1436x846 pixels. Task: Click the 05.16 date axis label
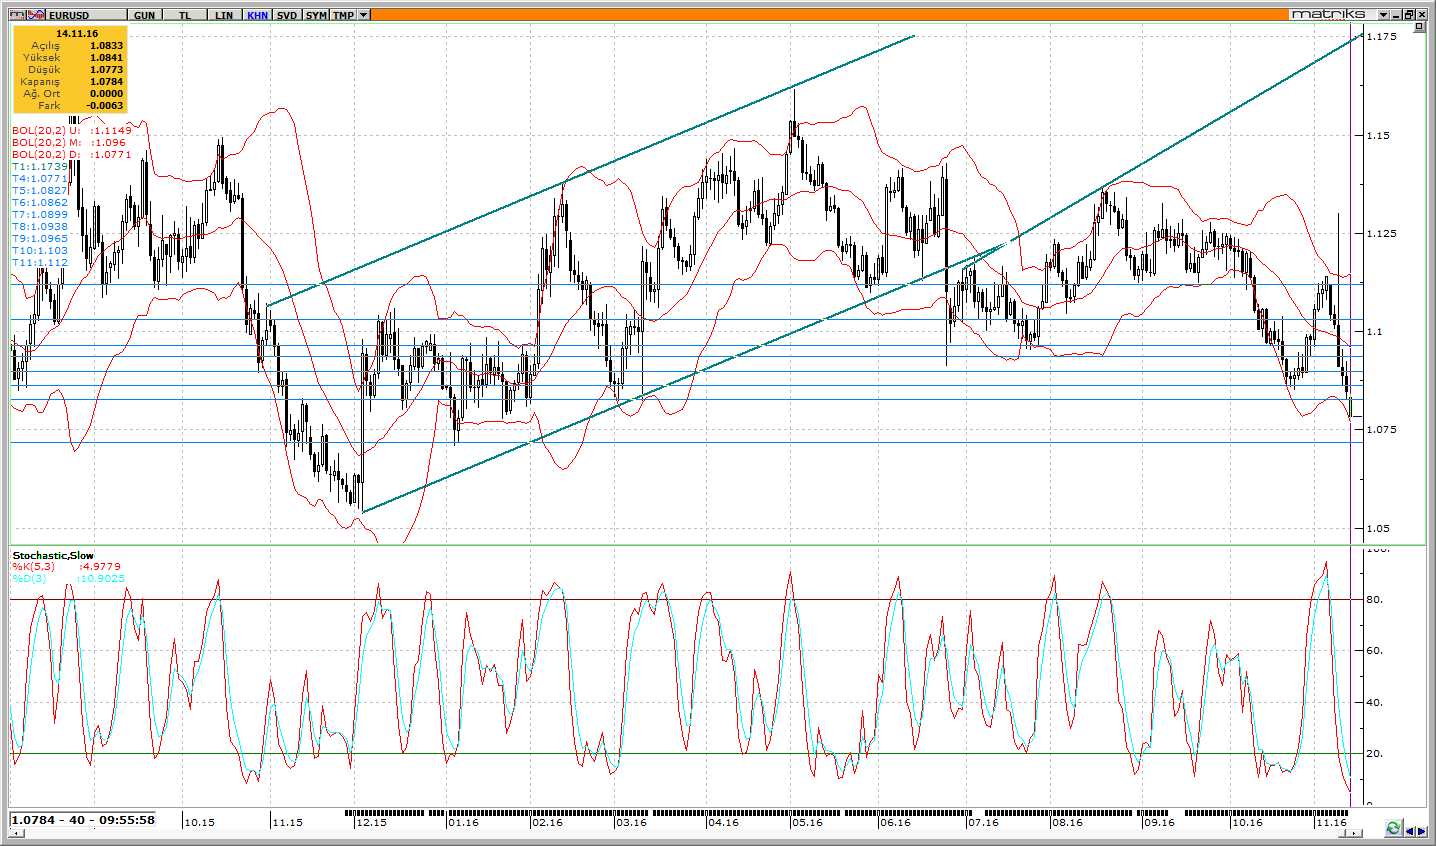(x=807, y=823)
